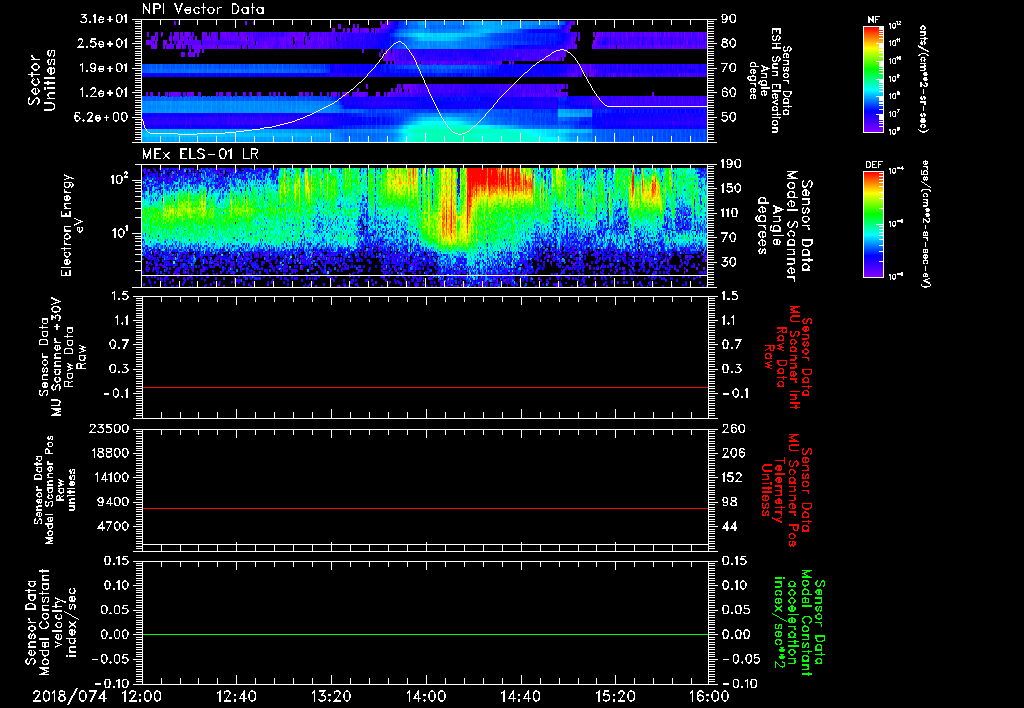Click the red line in Scanner Pos plot
The image size is (1024, 708).
tap(424, 508)
